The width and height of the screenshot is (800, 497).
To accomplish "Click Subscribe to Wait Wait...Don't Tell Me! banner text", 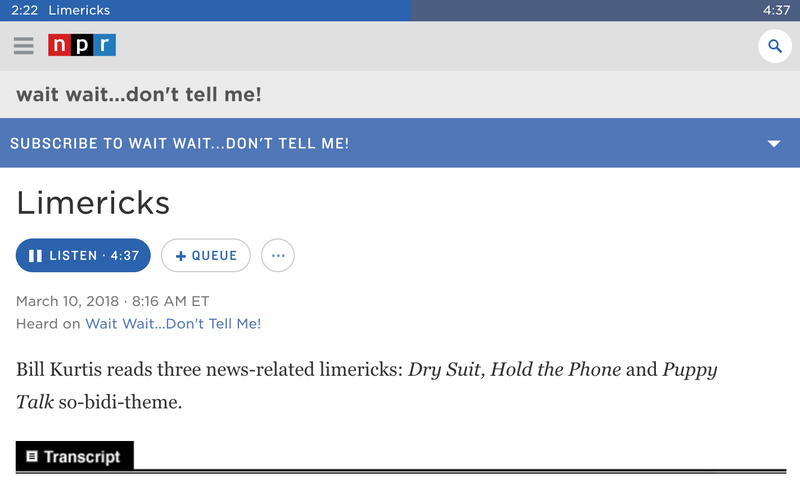I will (180, 144).
